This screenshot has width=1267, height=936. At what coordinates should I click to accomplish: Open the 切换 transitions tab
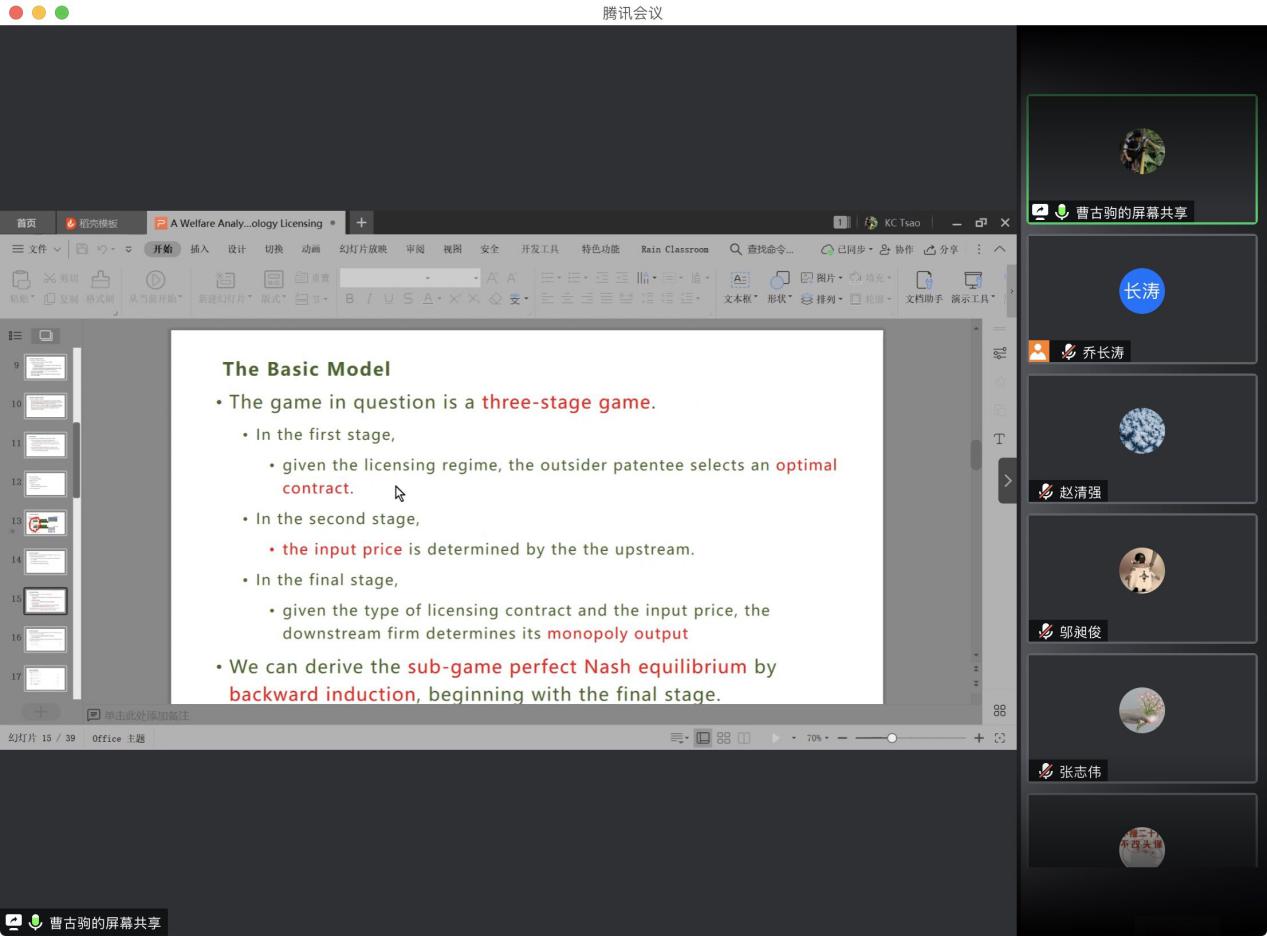pyautogui.click(x=273, y=249)
